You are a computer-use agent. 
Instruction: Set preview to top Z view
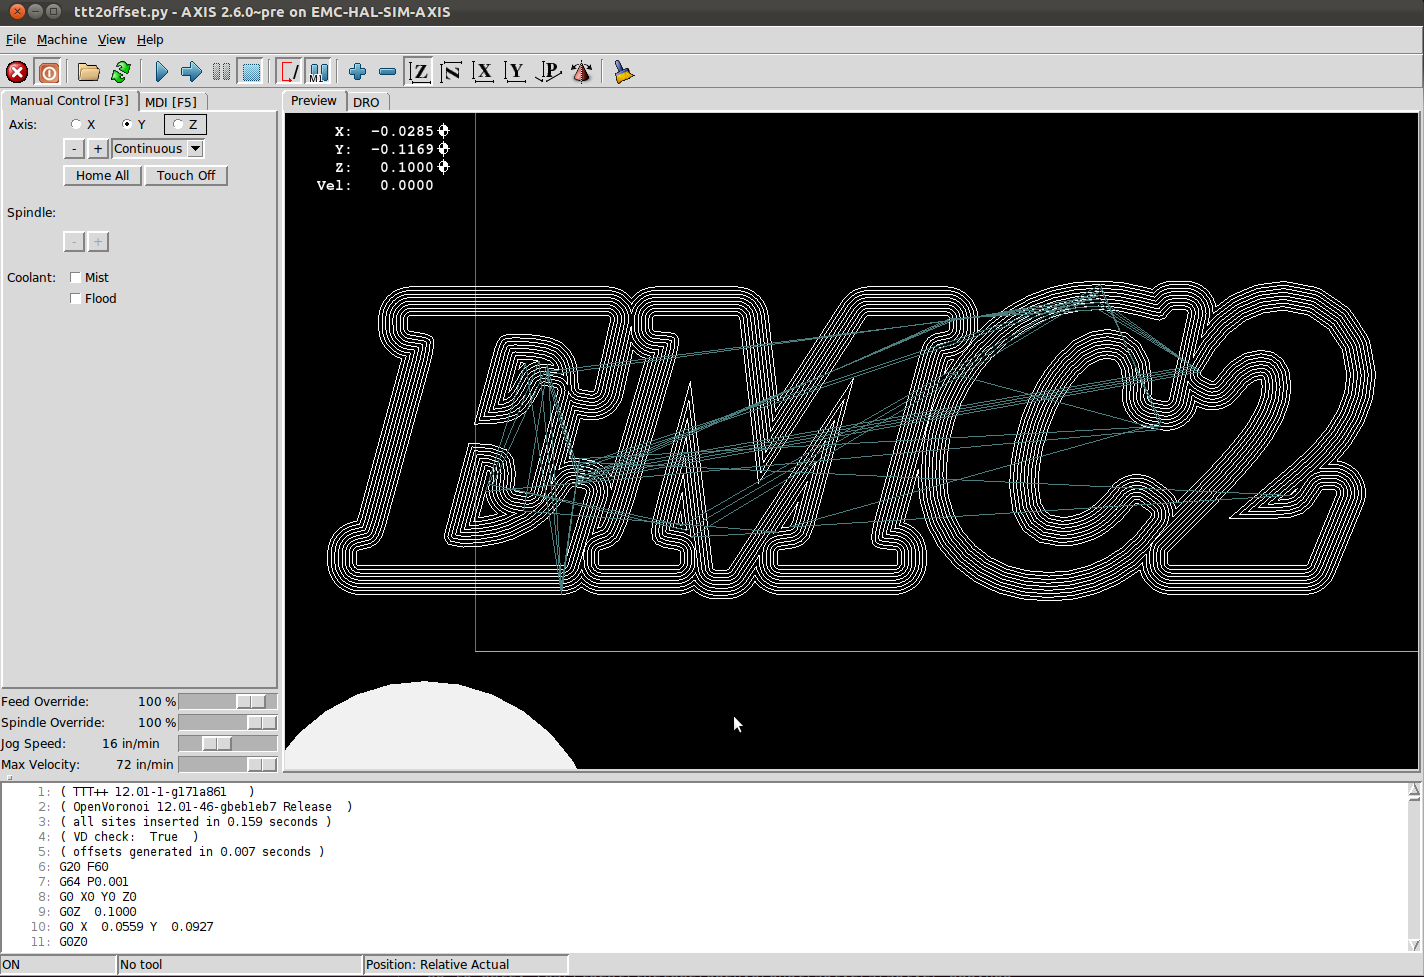pos(419,72)
